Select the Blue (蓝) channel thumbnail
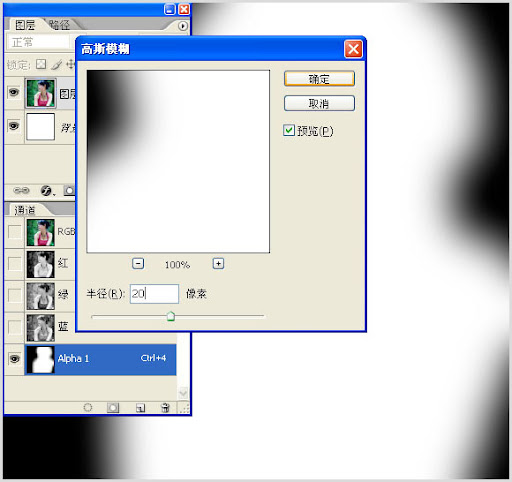This screenshot has width=512, height=482. point(41,328)
